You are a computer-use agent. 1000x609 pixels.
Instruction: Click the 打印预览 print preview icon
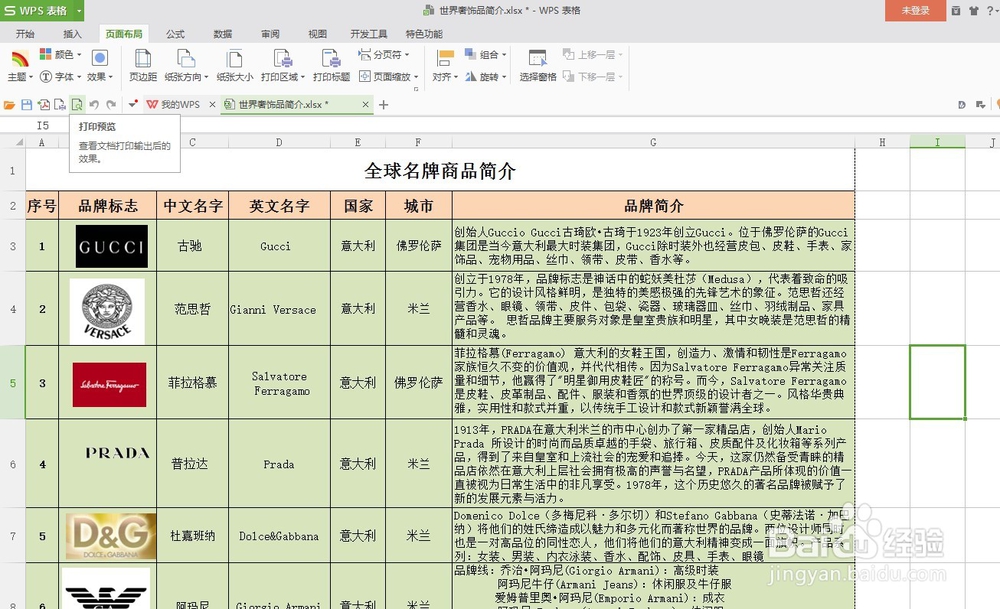(x=77, y=105)
